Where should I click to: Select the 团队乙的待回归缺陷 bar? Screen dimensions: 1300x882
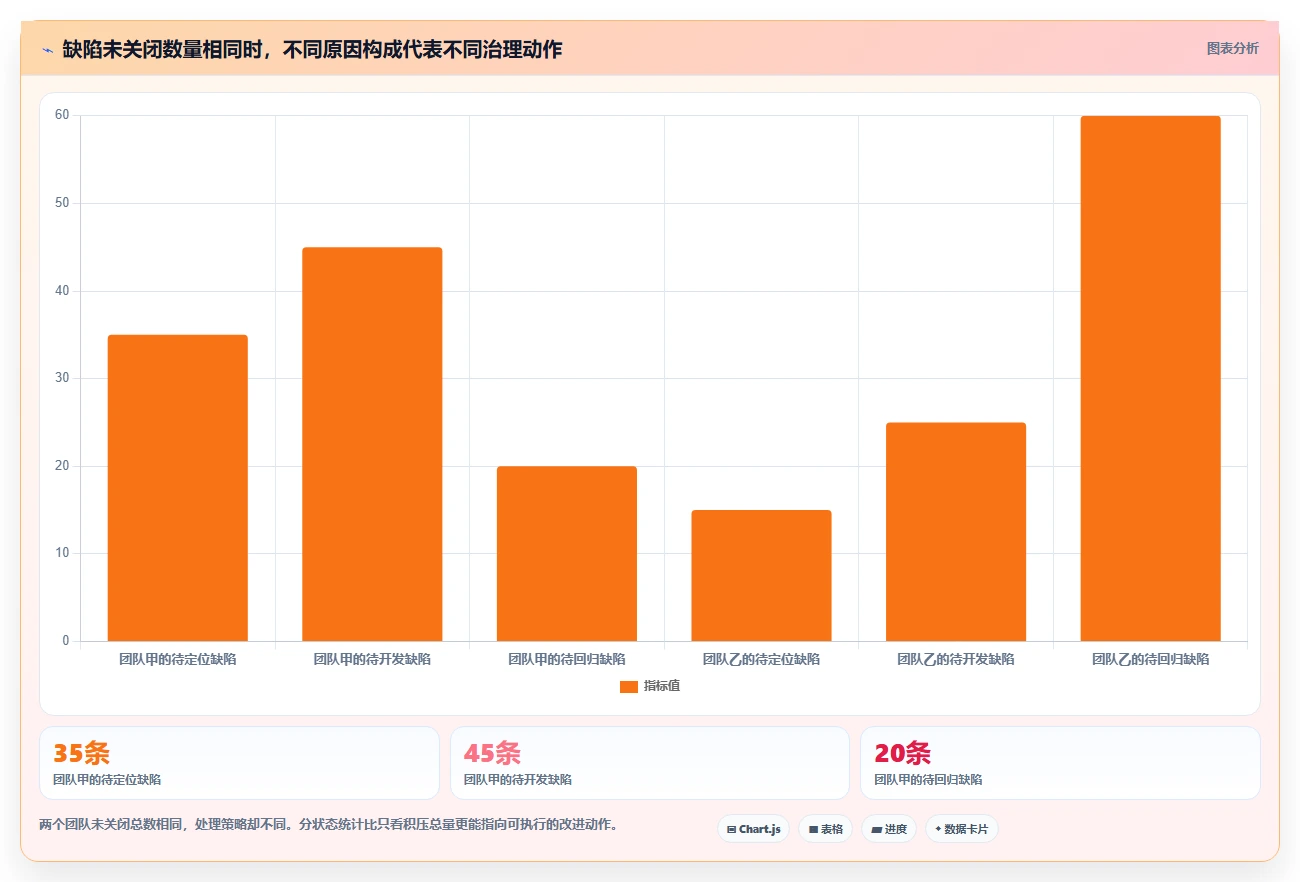(1150, 378)
